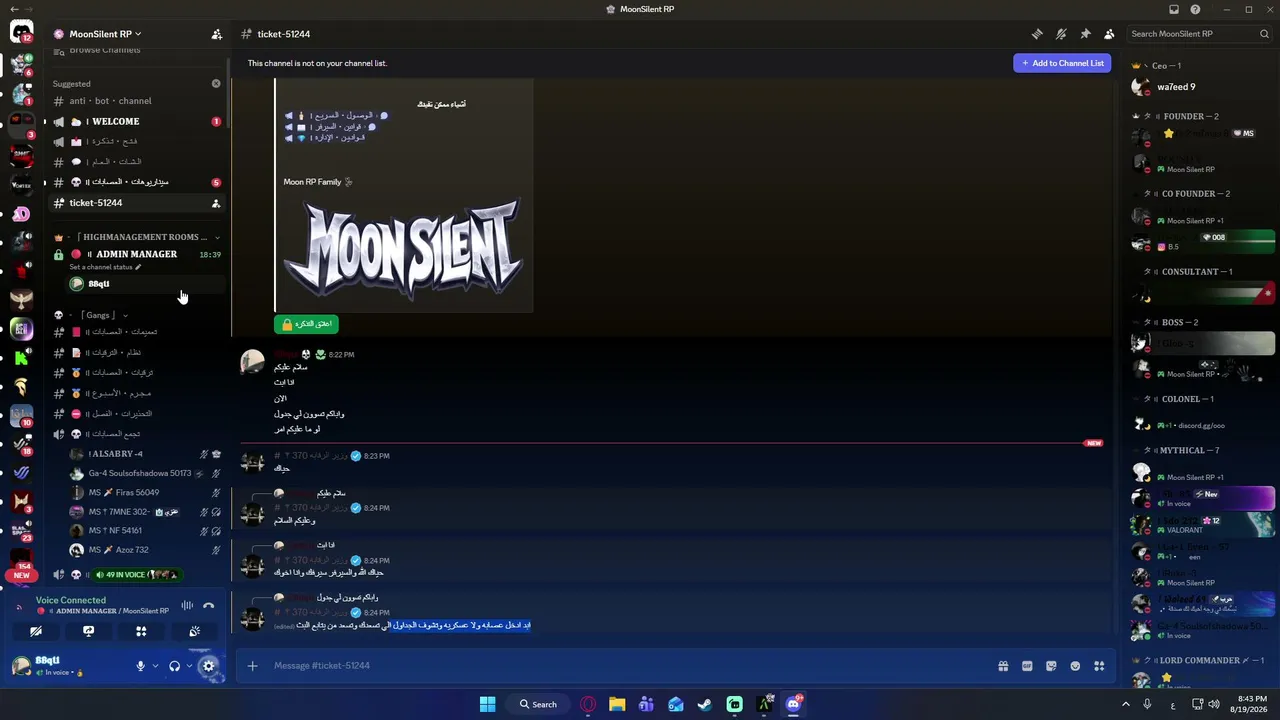Open MoonSilent RP server dropdown menu
Viewport: 1280px width, 720px height.
click(105, 34)
